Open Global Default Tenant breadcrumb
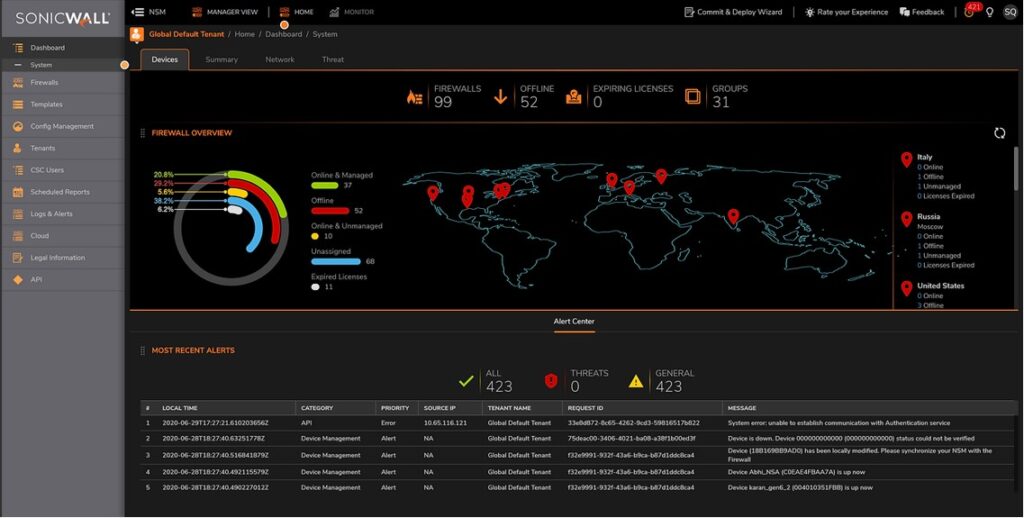The width and height of the screenshot is (1024, 518). tap(186, 34)
